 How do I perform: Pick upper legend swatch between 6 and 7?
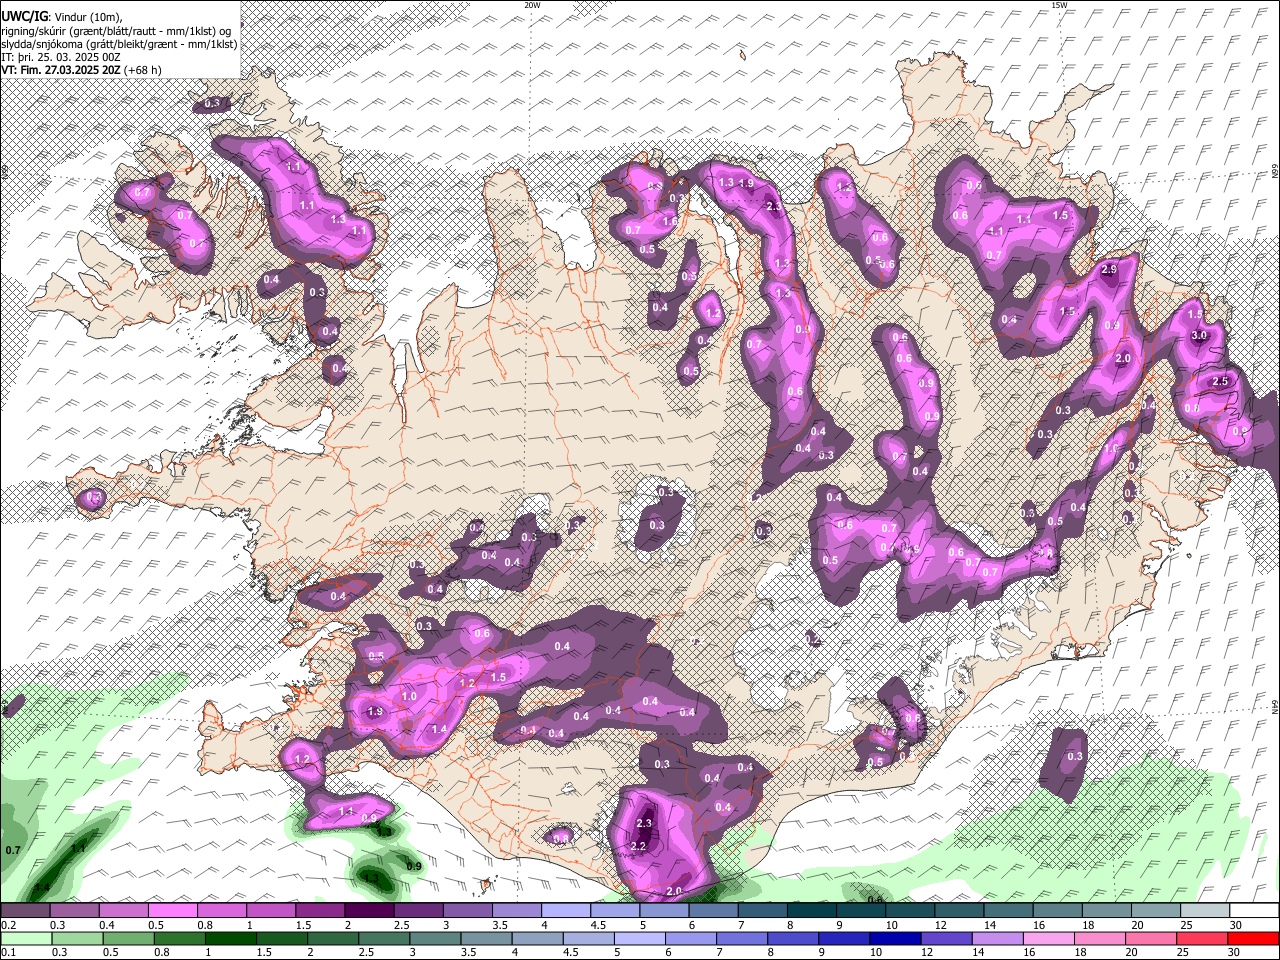(711, 911)
